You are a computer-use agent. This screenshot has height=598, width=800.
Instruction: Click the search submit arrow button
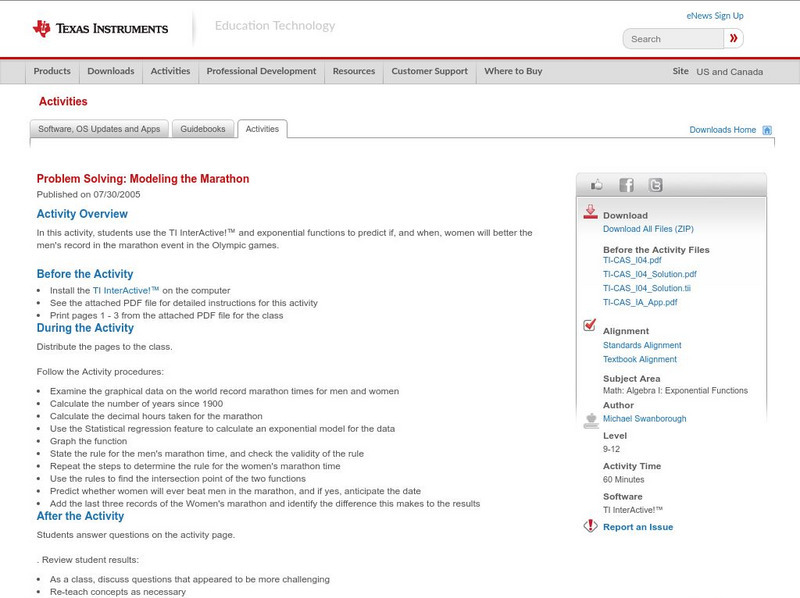(x=734, y=38)
